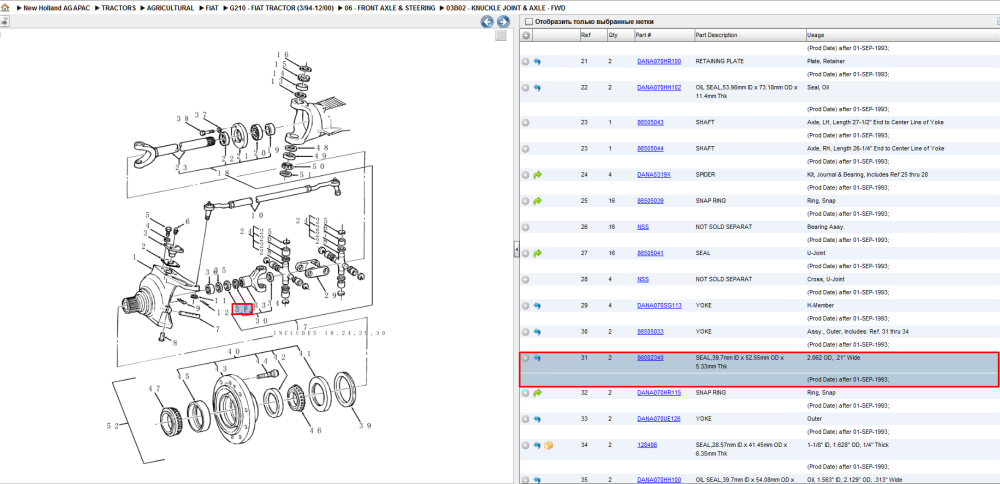Click the small square button above the diagram
The width and height of the screenshot is (1000, 484).
click(x=501, y=36)
